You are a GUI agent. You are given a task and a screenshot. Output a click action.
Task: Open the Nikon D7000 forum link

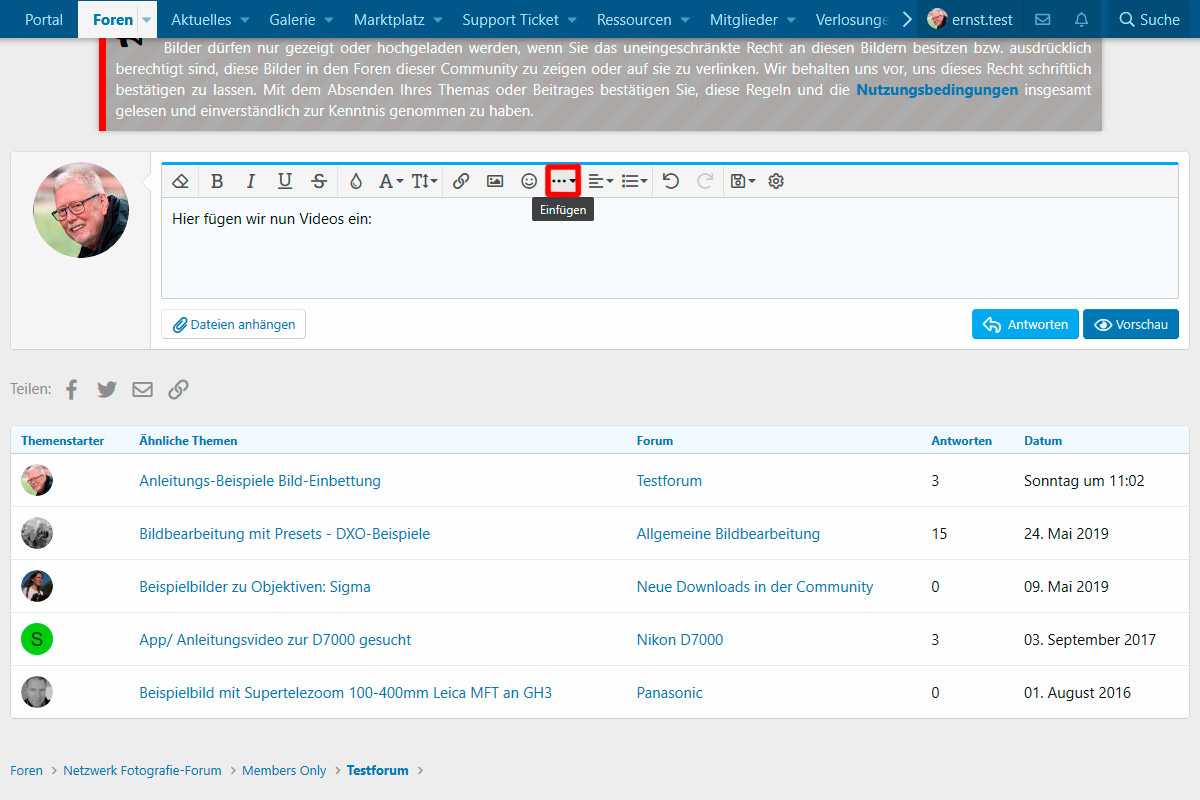[680, 640]
